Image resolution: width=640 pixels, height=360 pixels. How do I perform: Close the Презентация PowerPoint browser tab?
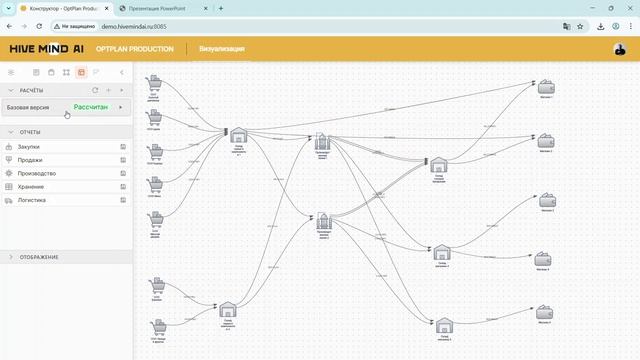(x=206, y=8)
